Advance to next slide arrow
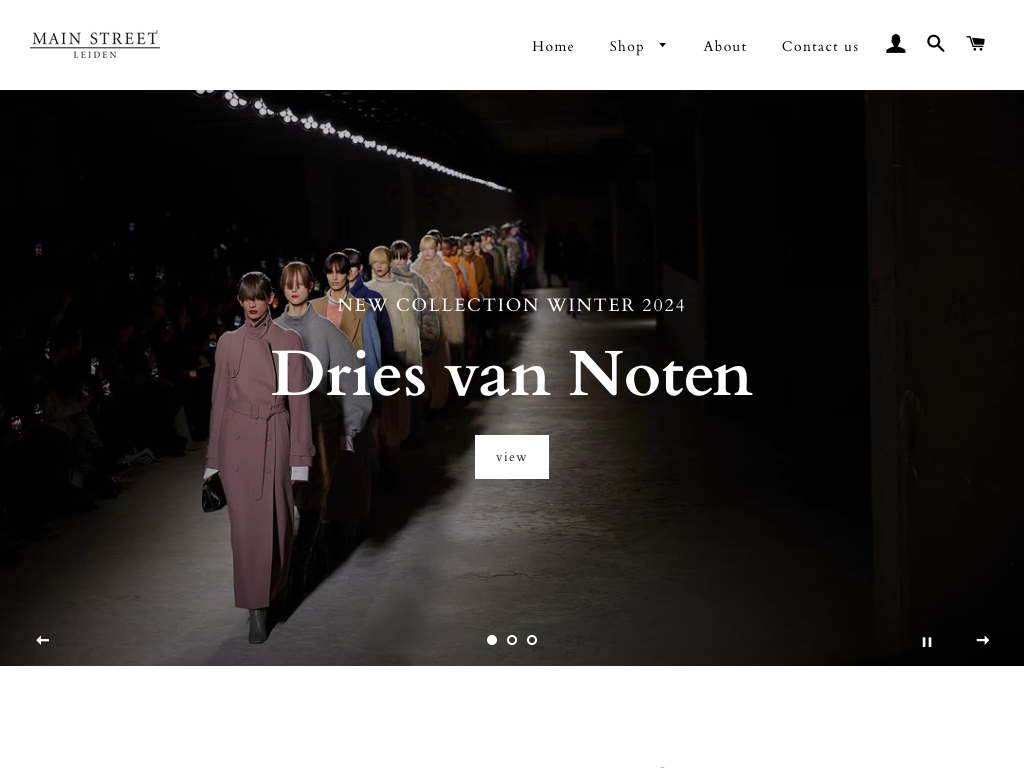 (982, 640)
